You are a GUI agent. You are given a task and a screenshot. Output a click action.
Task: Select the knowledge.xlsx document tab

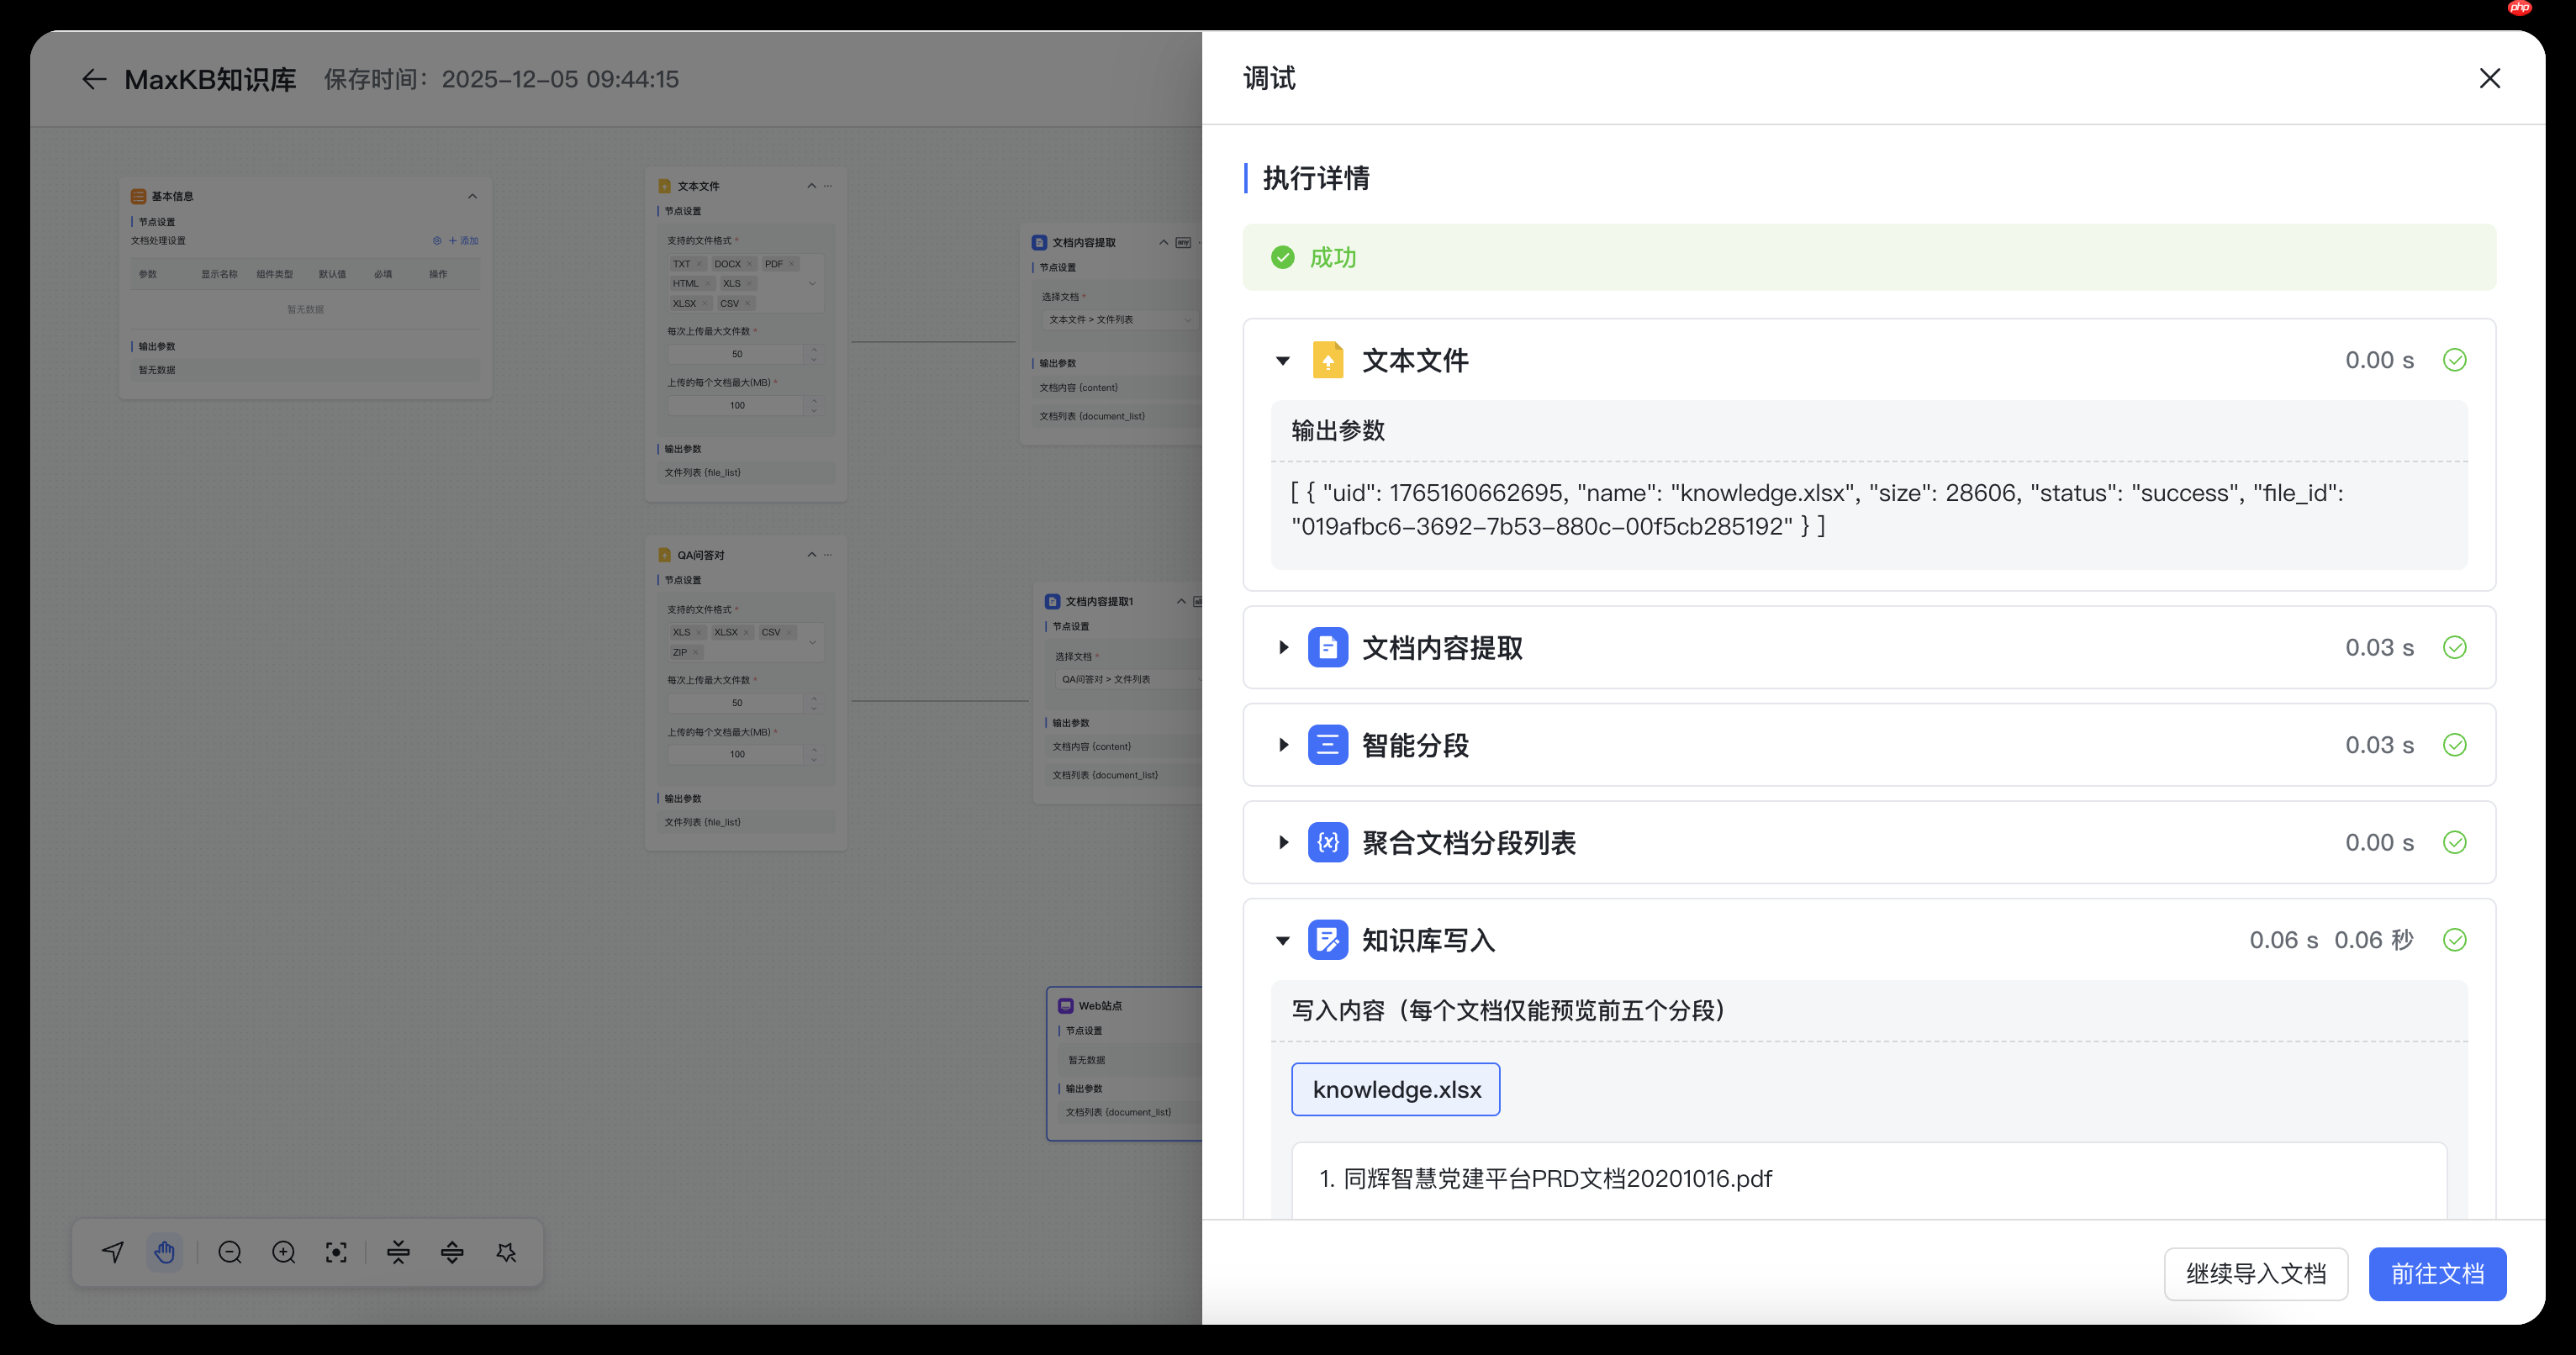1396,1089
